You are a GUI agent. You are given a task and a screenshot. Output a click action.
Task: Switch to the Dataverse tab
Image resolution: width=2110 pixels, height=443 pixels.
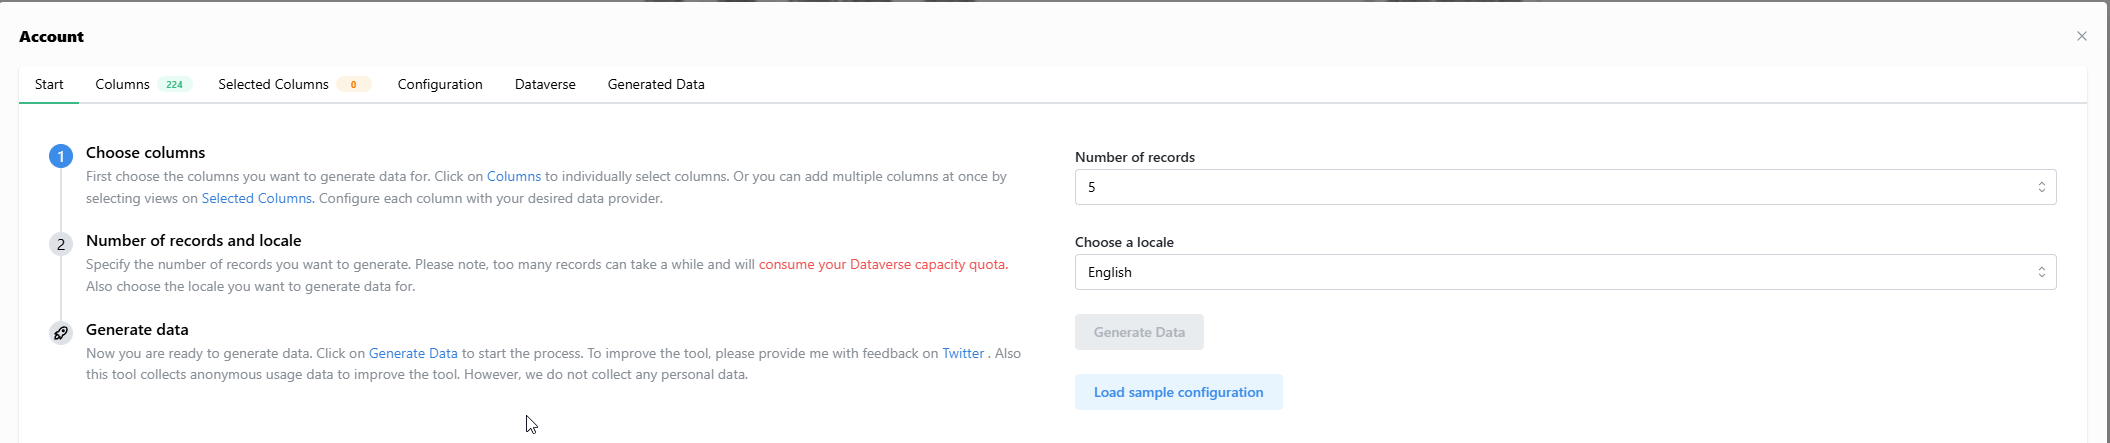click(x=545, y=85)
